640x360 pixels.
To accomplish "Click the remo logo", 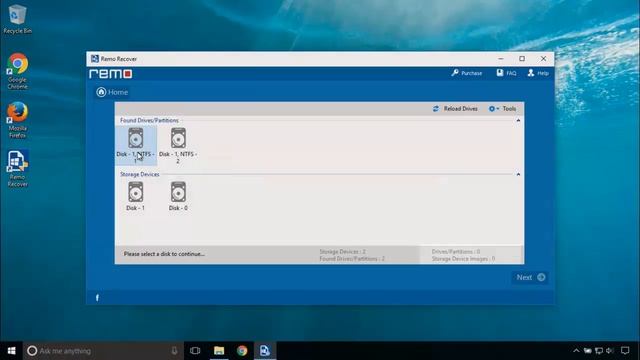I will (x=111, y=74).
